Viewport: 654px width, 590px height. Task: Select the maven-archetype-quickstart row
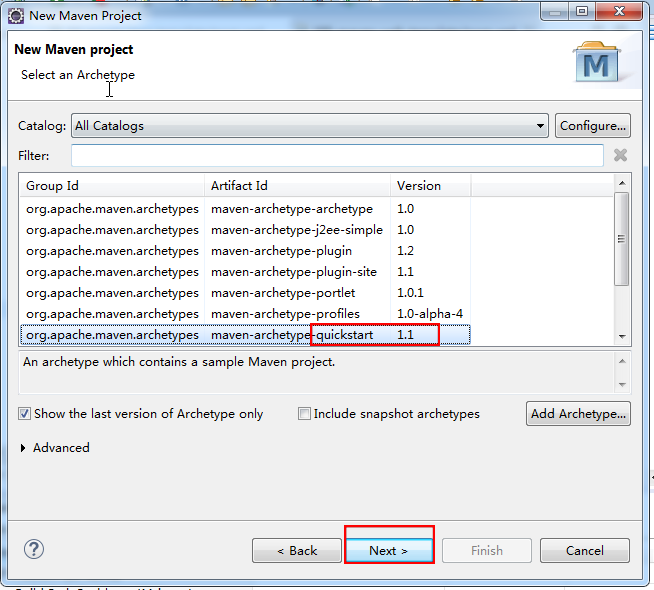point(245,335)
